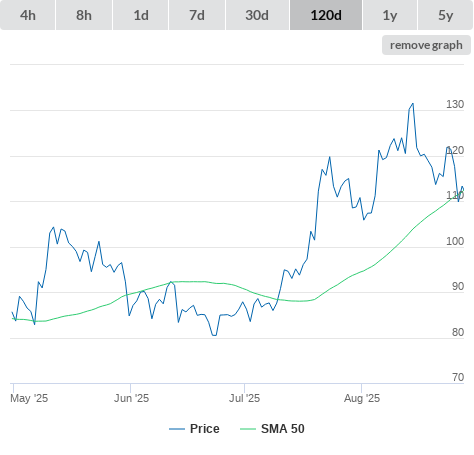Select the 4h time range tab
This screenshot has width=474, height=455.
click(x=28, y=15)
